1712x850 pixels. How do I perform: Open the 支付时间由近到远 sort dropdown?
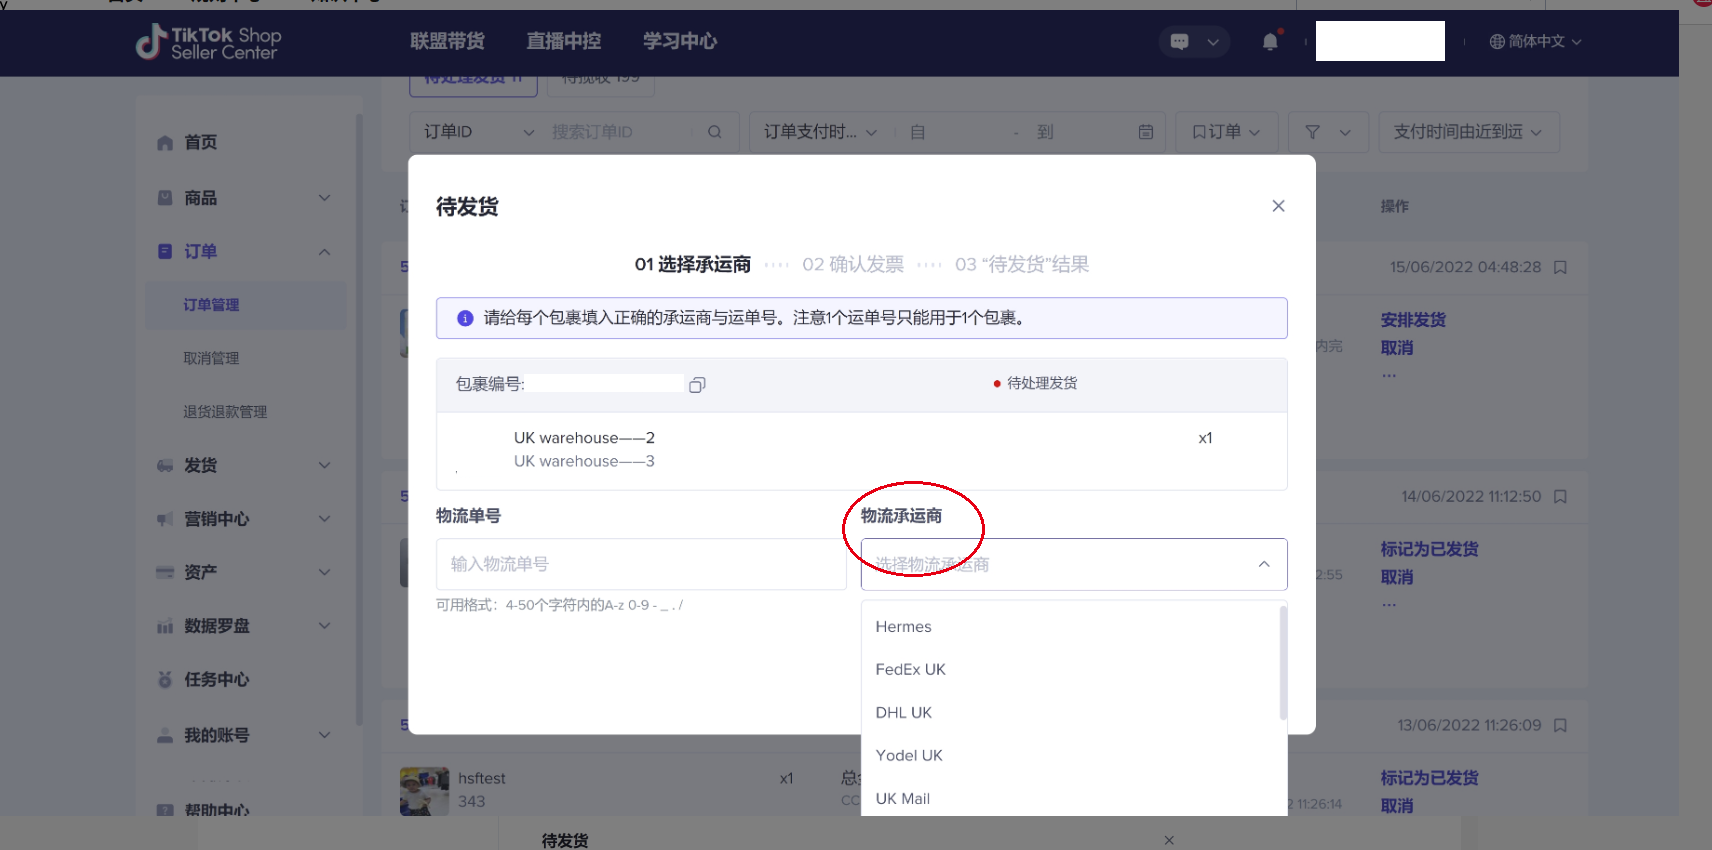(x=1467, y=132)
